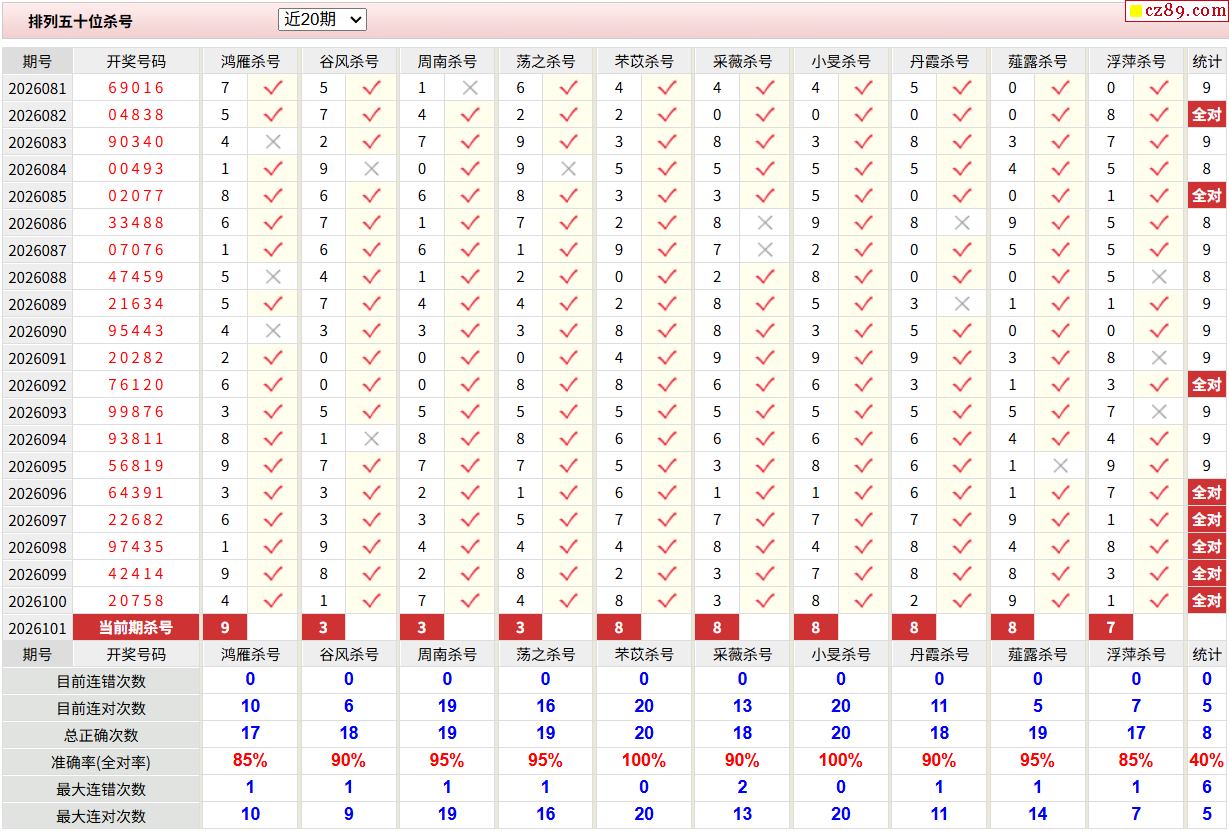Click the X mark for 丹霞杀号 in row 2026089
1229x831 pixels.
click(x=962, y=304)
